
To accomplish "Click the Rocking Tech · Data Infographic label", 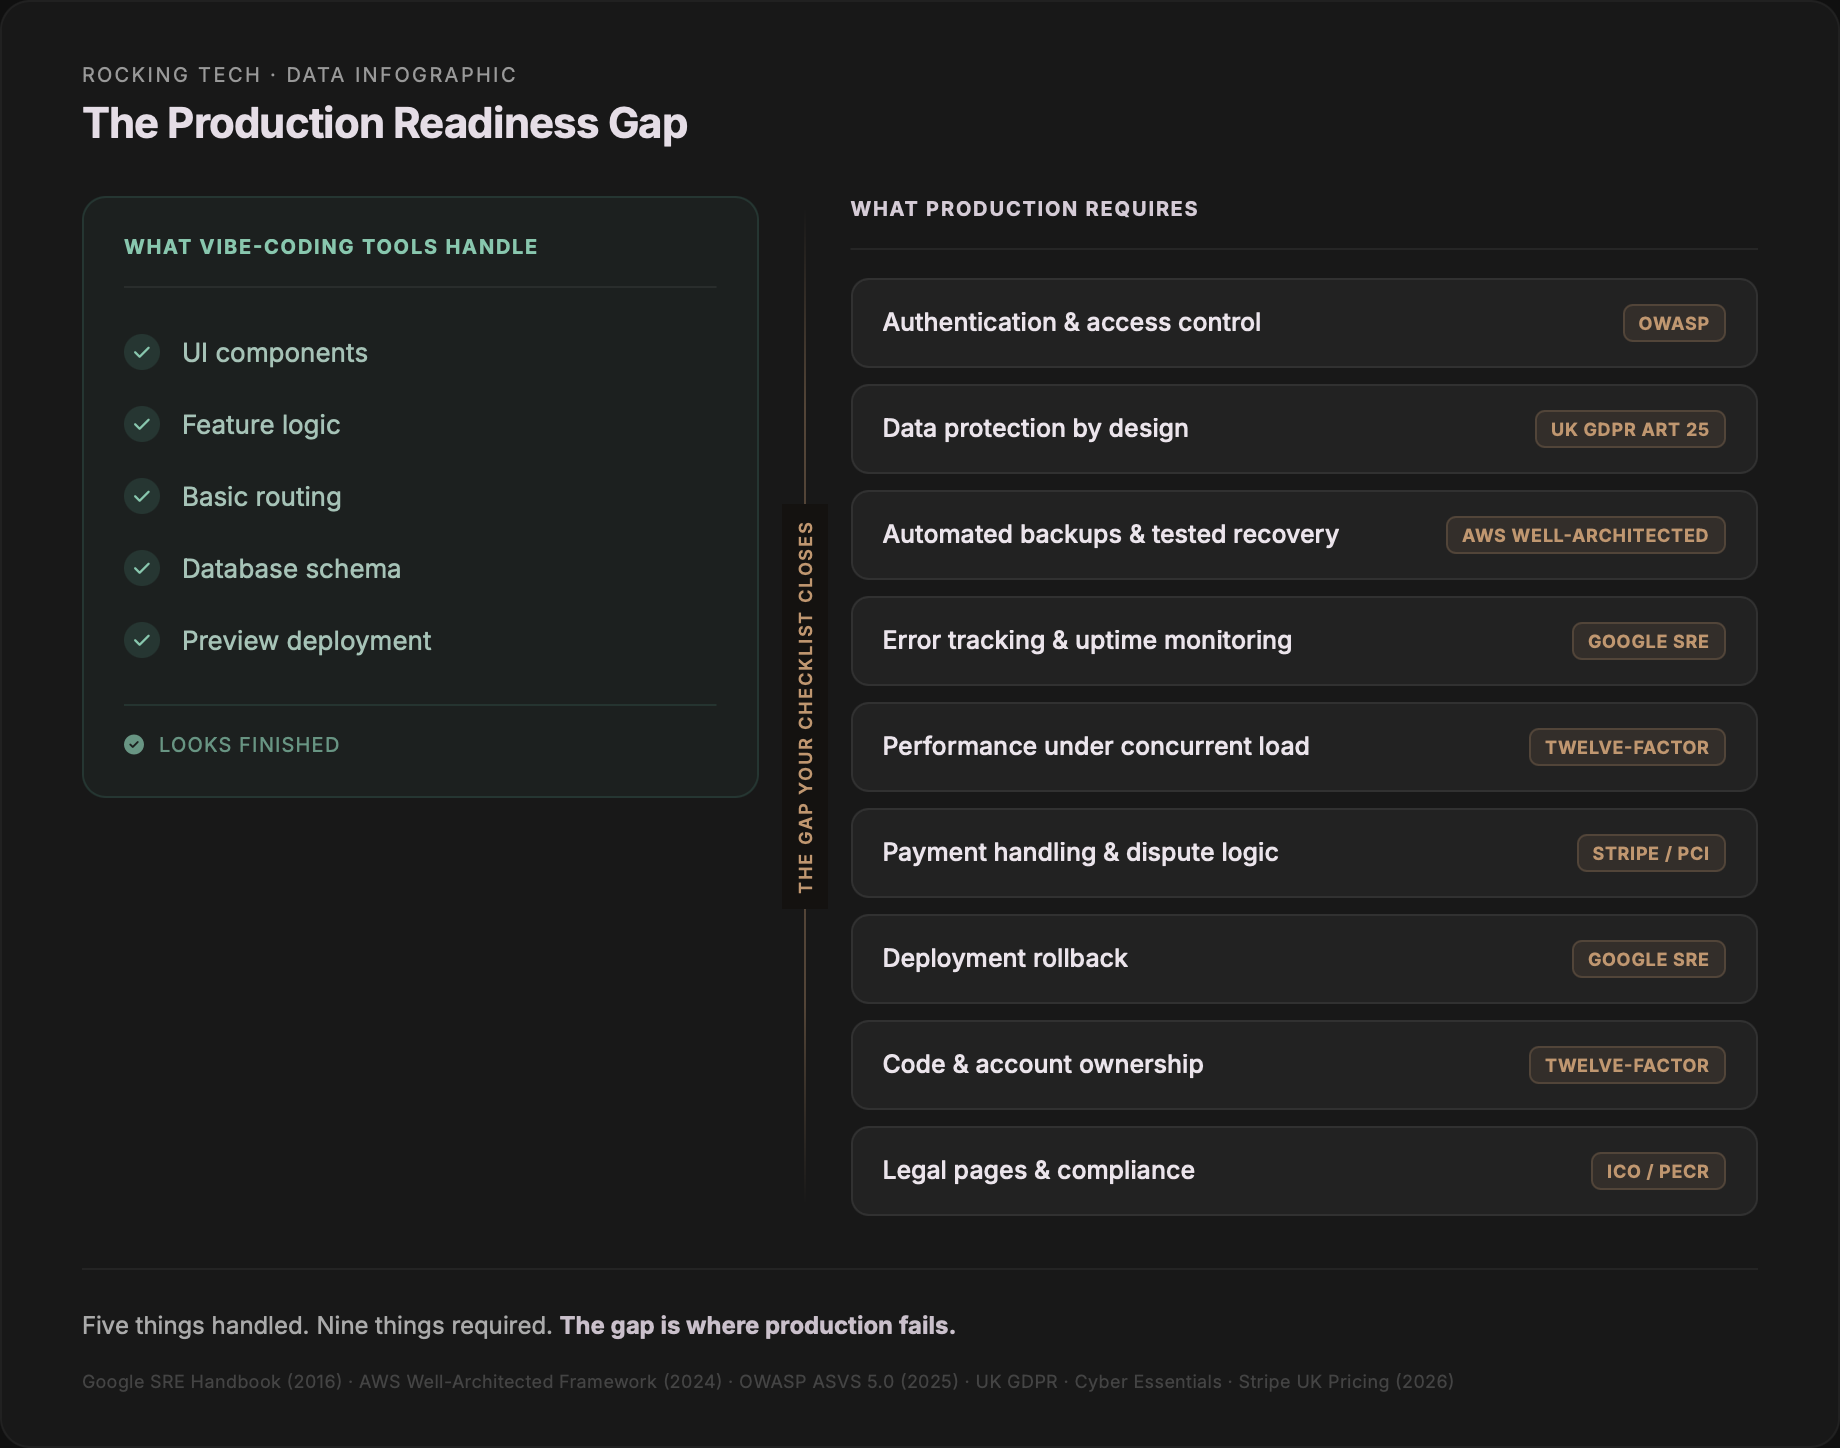I will point(299,75).
